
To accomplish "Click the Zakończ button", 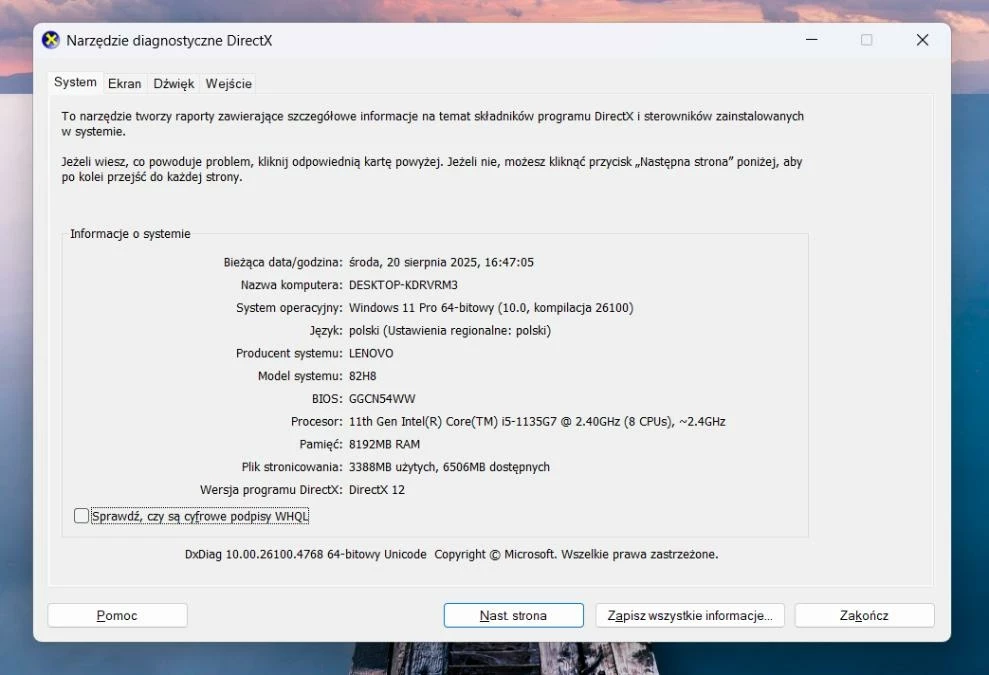I will (864, 615).
